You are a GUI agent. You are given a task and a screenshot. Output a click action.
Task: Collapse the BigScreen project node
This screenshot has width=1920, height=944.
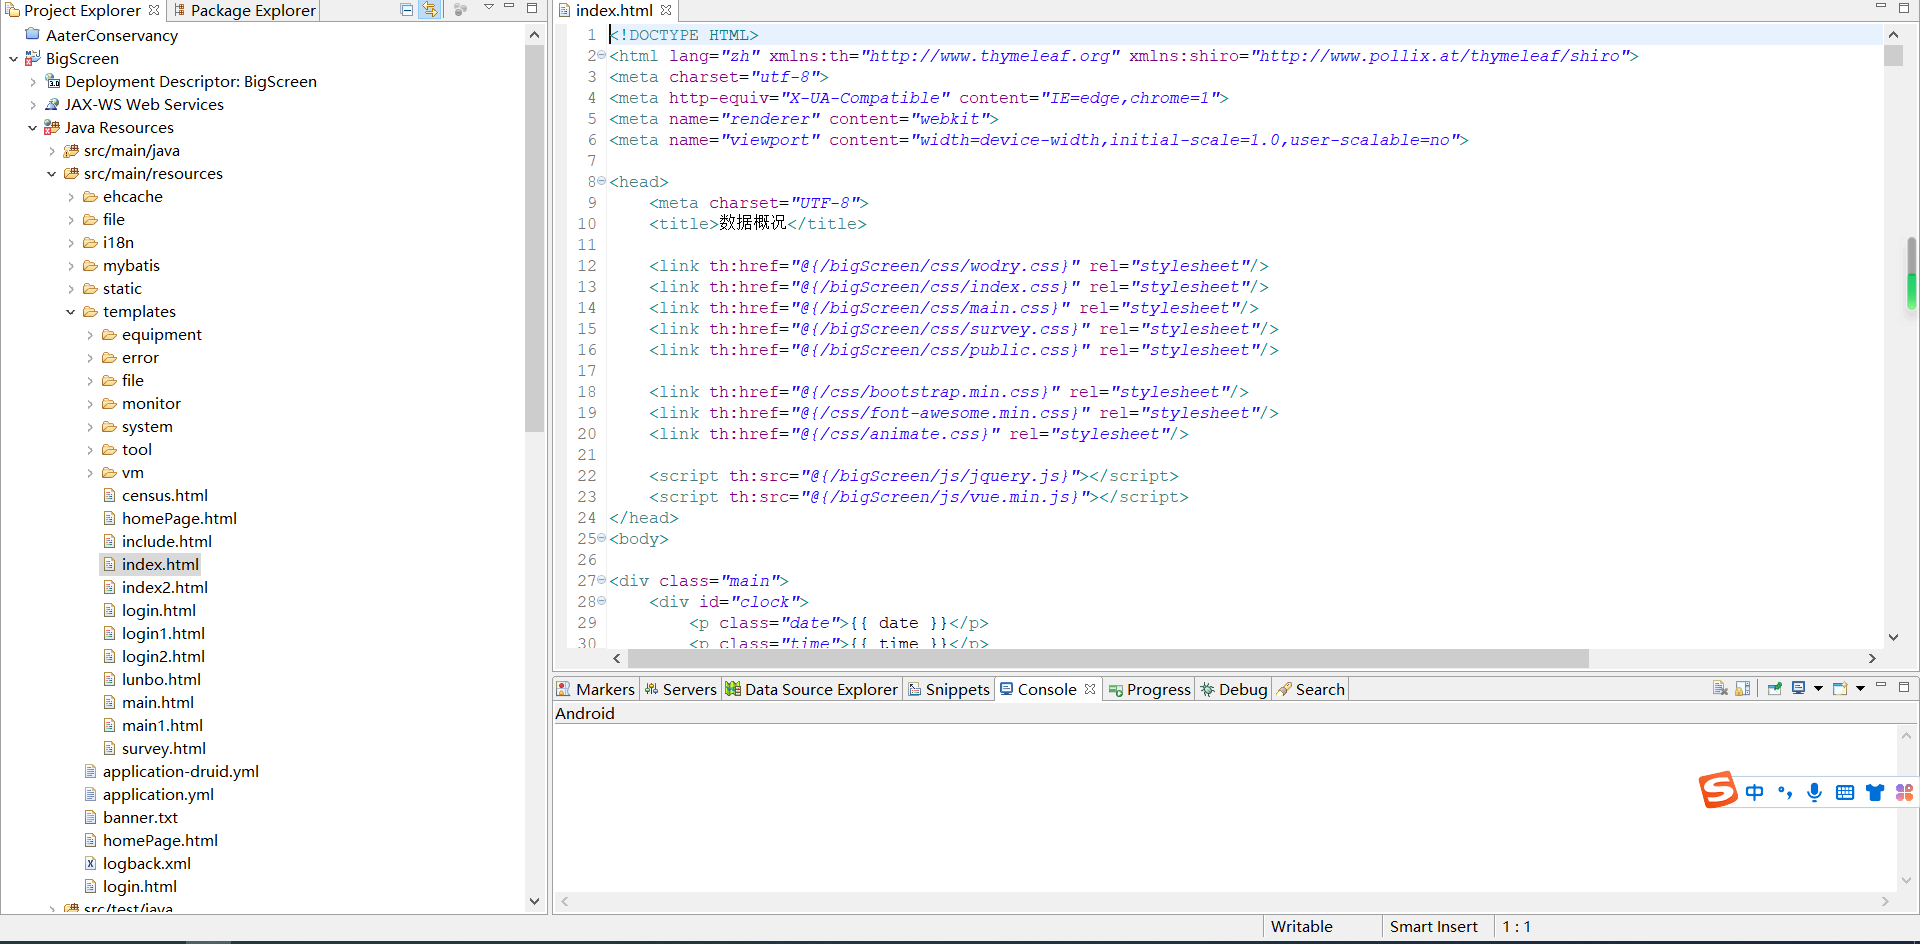[13, 59]
